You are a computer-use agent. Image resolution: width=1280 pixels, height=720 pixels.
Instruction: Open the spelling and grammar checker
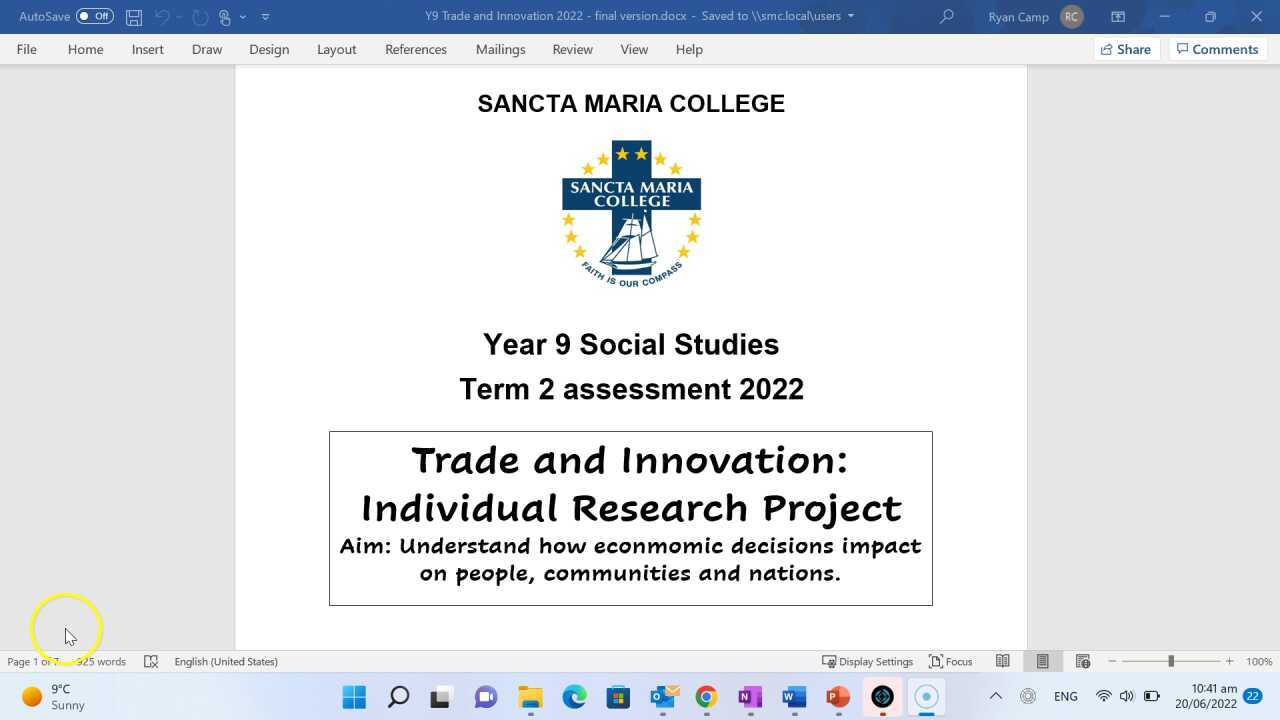(151, 661)
